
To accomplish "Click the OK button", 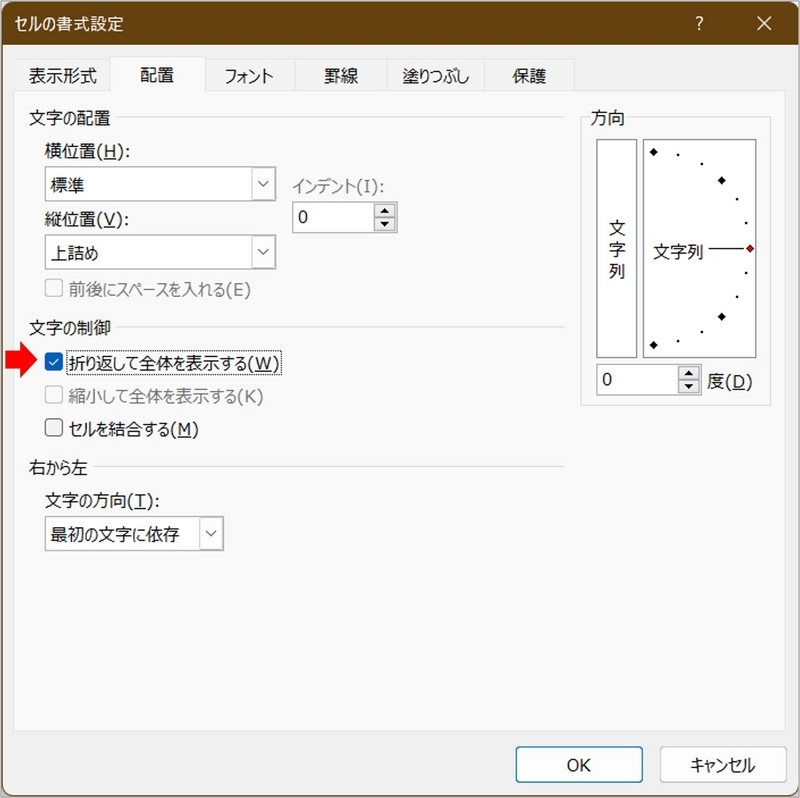I will pyautogui.click(x=578, y=764).
